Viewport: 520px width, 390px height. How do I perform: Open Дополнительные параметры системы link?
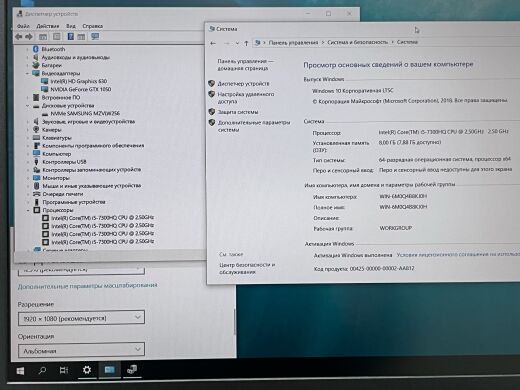(254, 126)
